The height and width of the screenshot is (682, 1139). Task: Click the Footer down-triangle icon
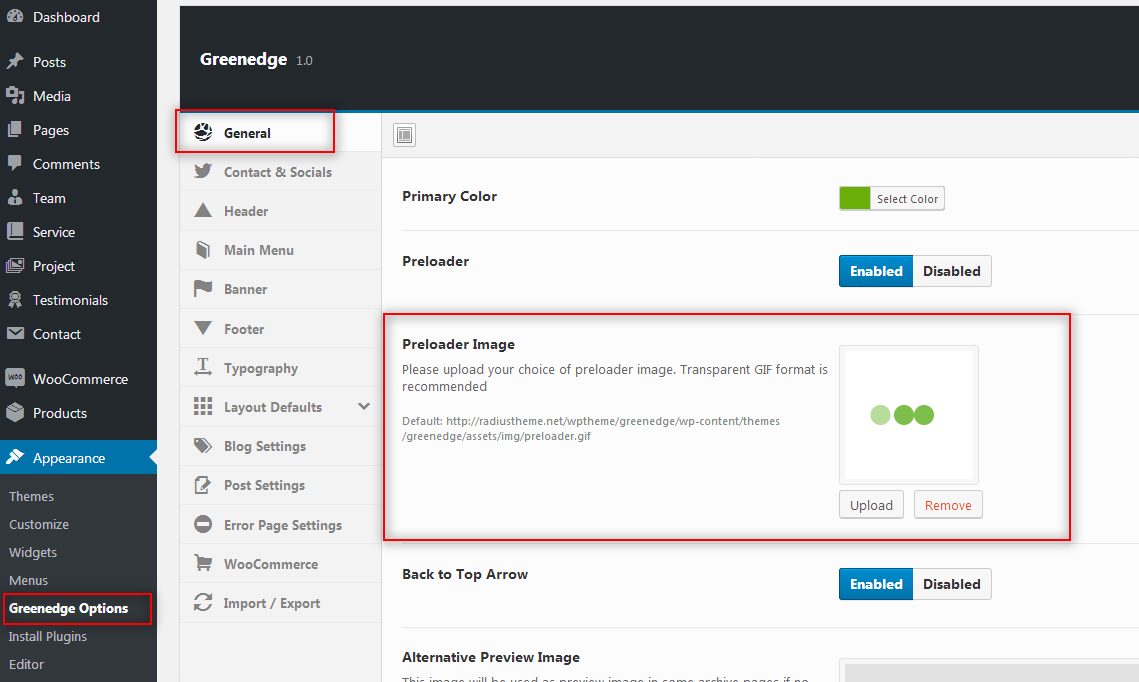tap(203, 328)
